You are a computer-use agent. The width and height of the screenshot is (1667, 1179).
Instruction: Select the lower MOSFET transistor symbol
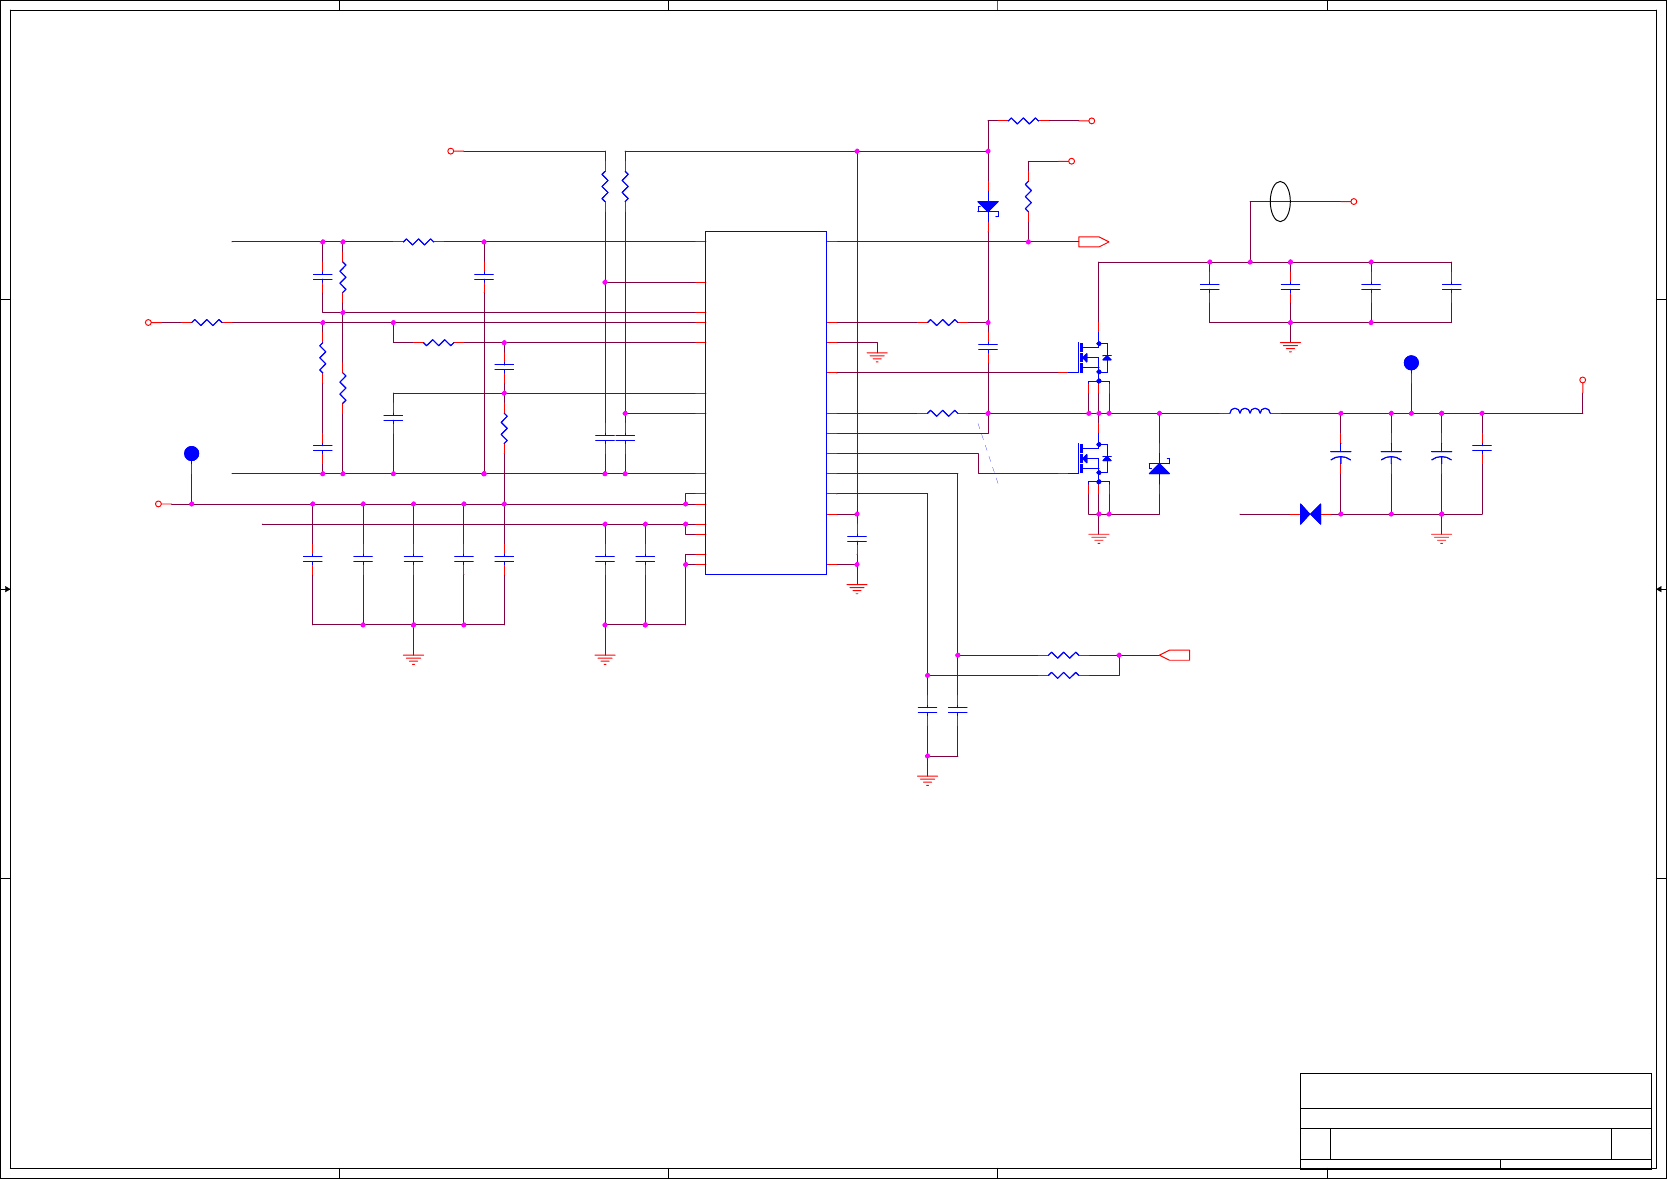click(1093, 459)
